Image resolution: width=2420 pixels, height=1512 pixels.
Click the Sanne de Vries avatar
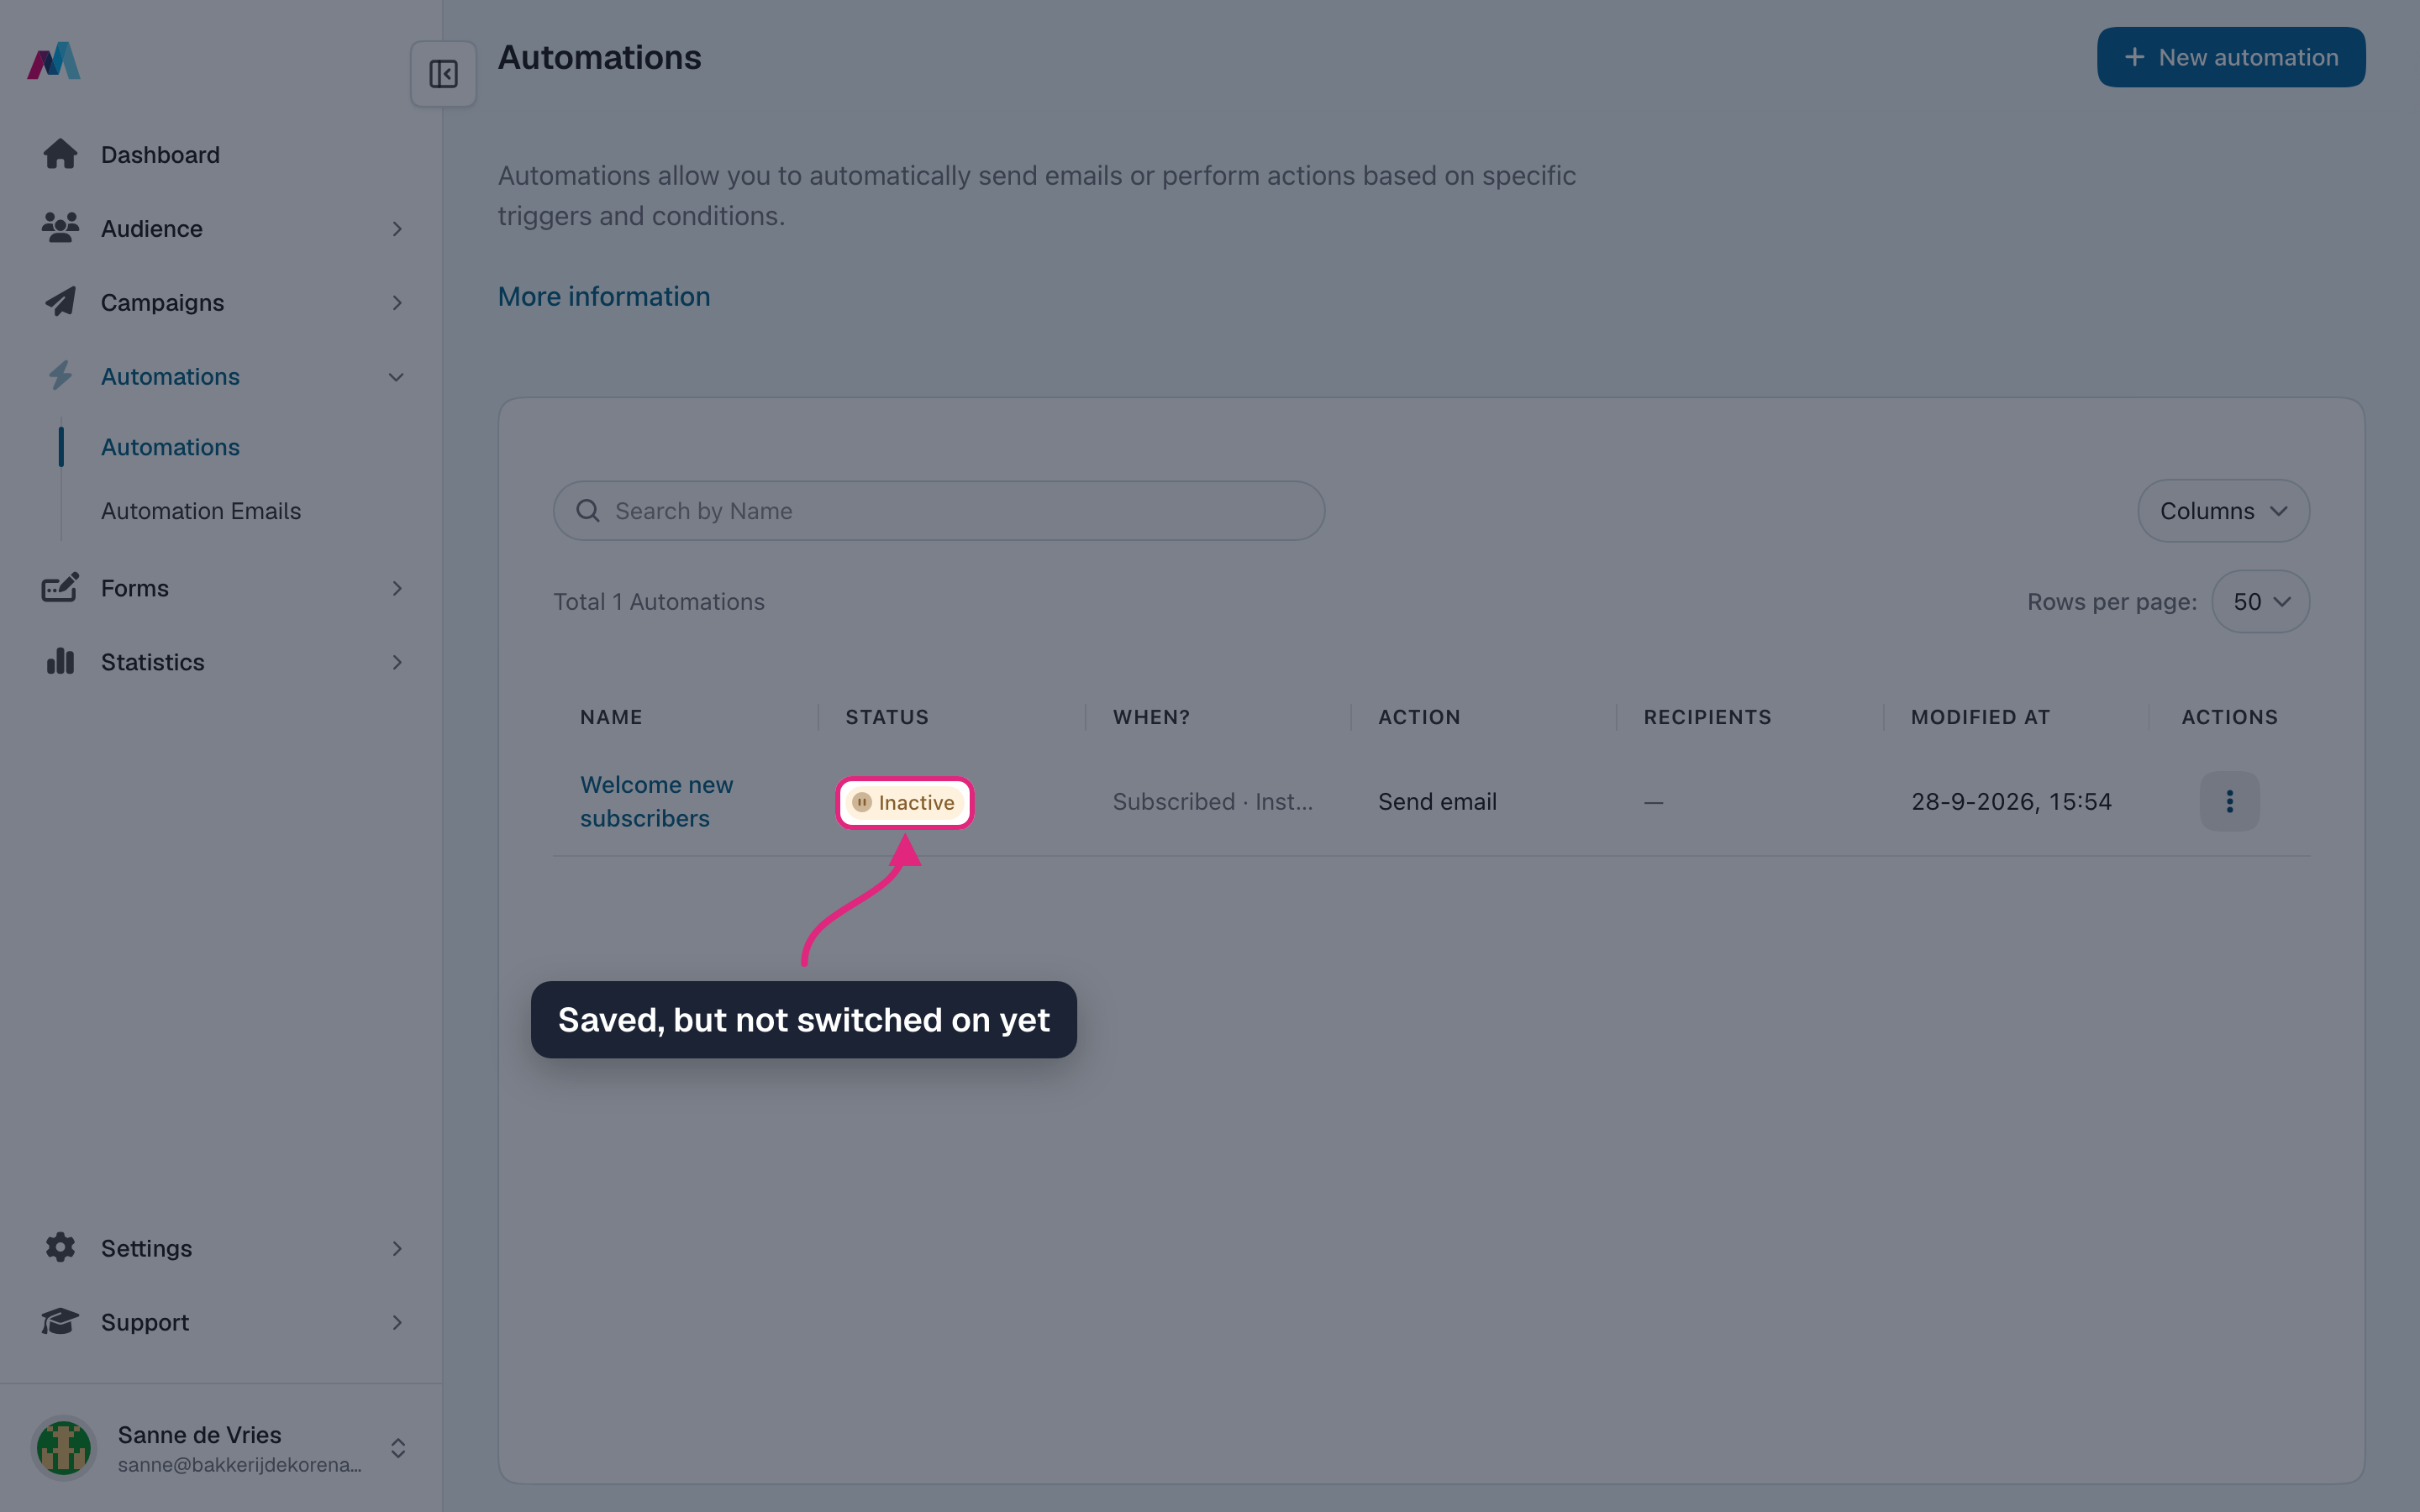(64, 1448)
